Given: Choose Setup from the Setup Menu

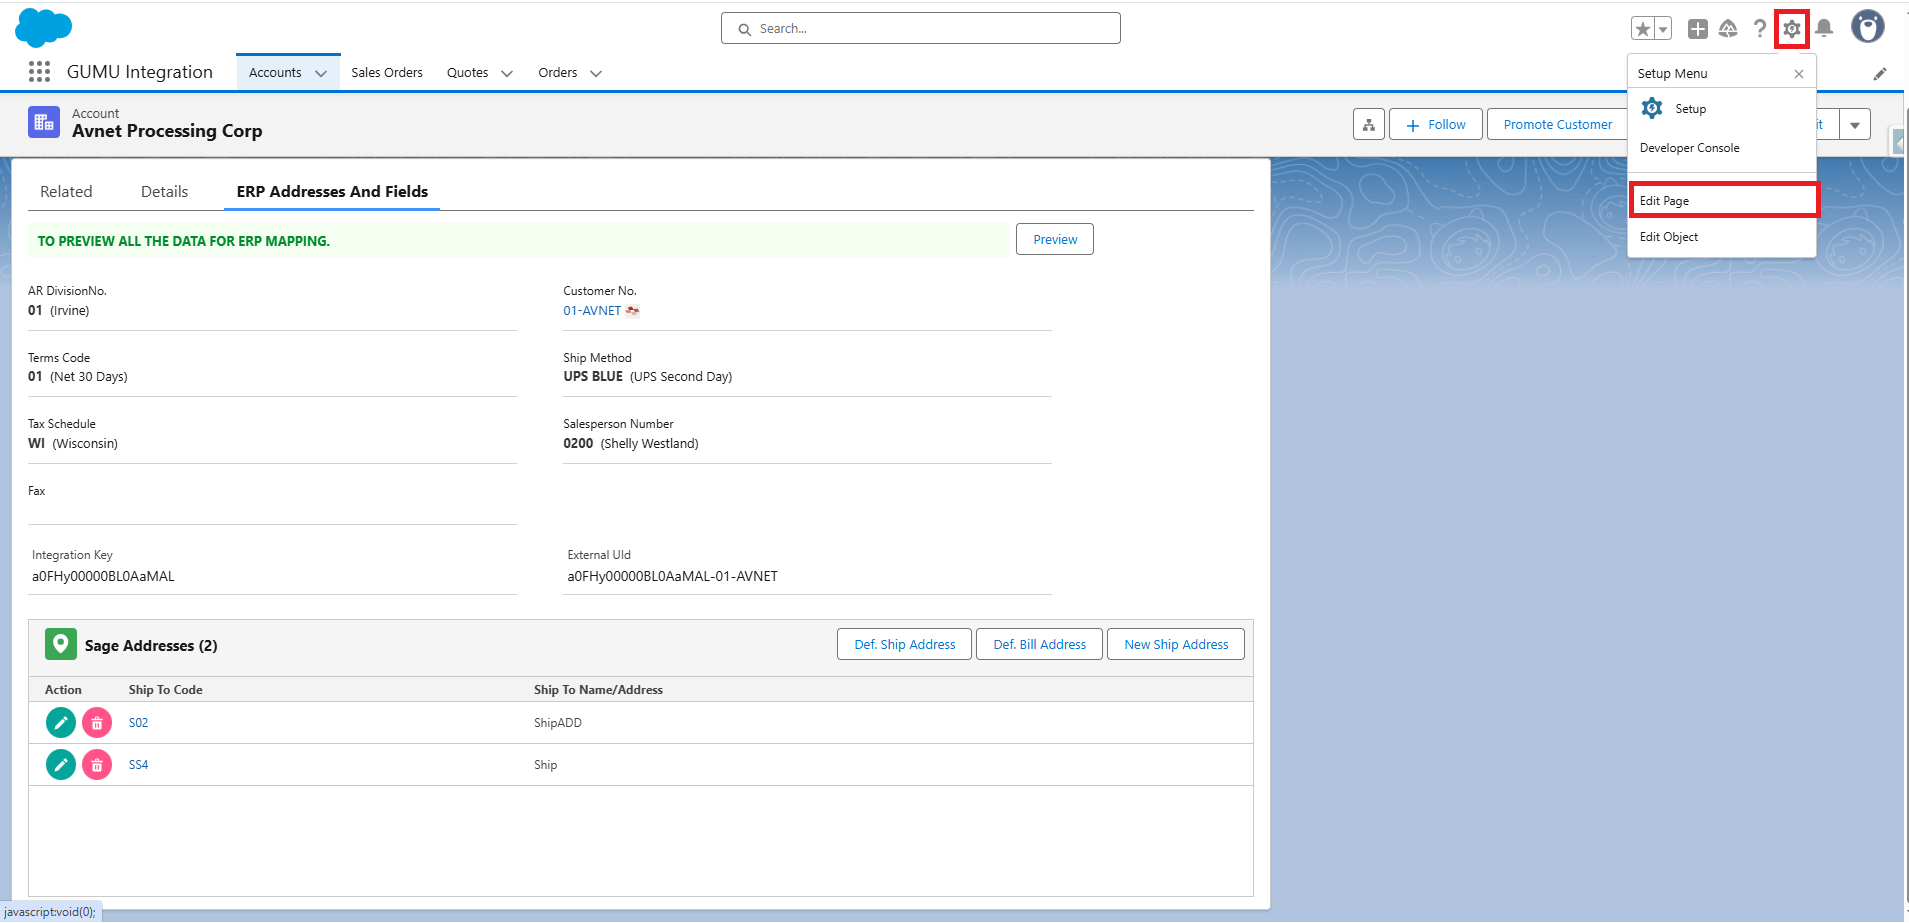Looking at the screenshot, I should 1690,109.
